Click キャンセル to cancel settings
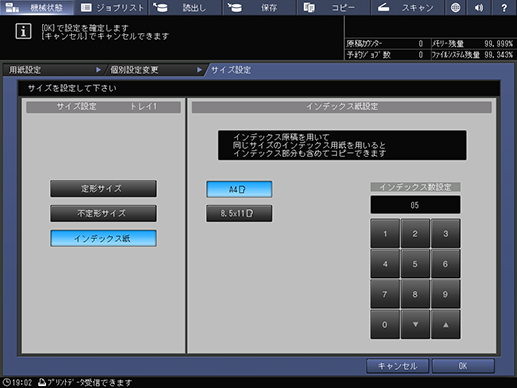Viewport: 517px width, 388px height. coord(397,366)
